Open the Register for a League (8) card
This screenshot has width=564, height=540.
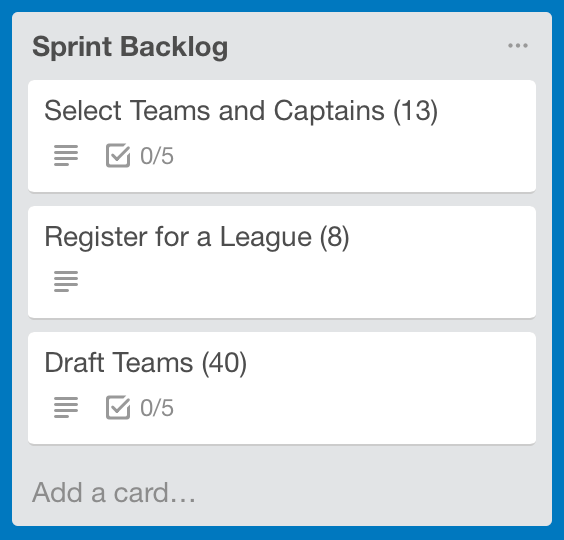[197, 237]
